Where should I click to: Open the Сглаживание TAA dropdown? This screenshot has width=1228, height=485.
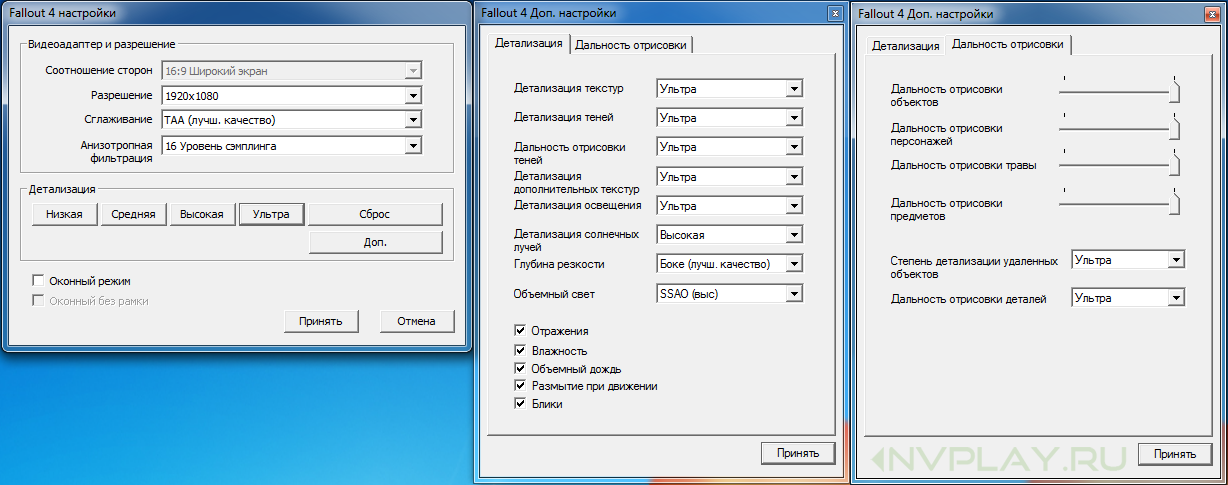point(291,120)
